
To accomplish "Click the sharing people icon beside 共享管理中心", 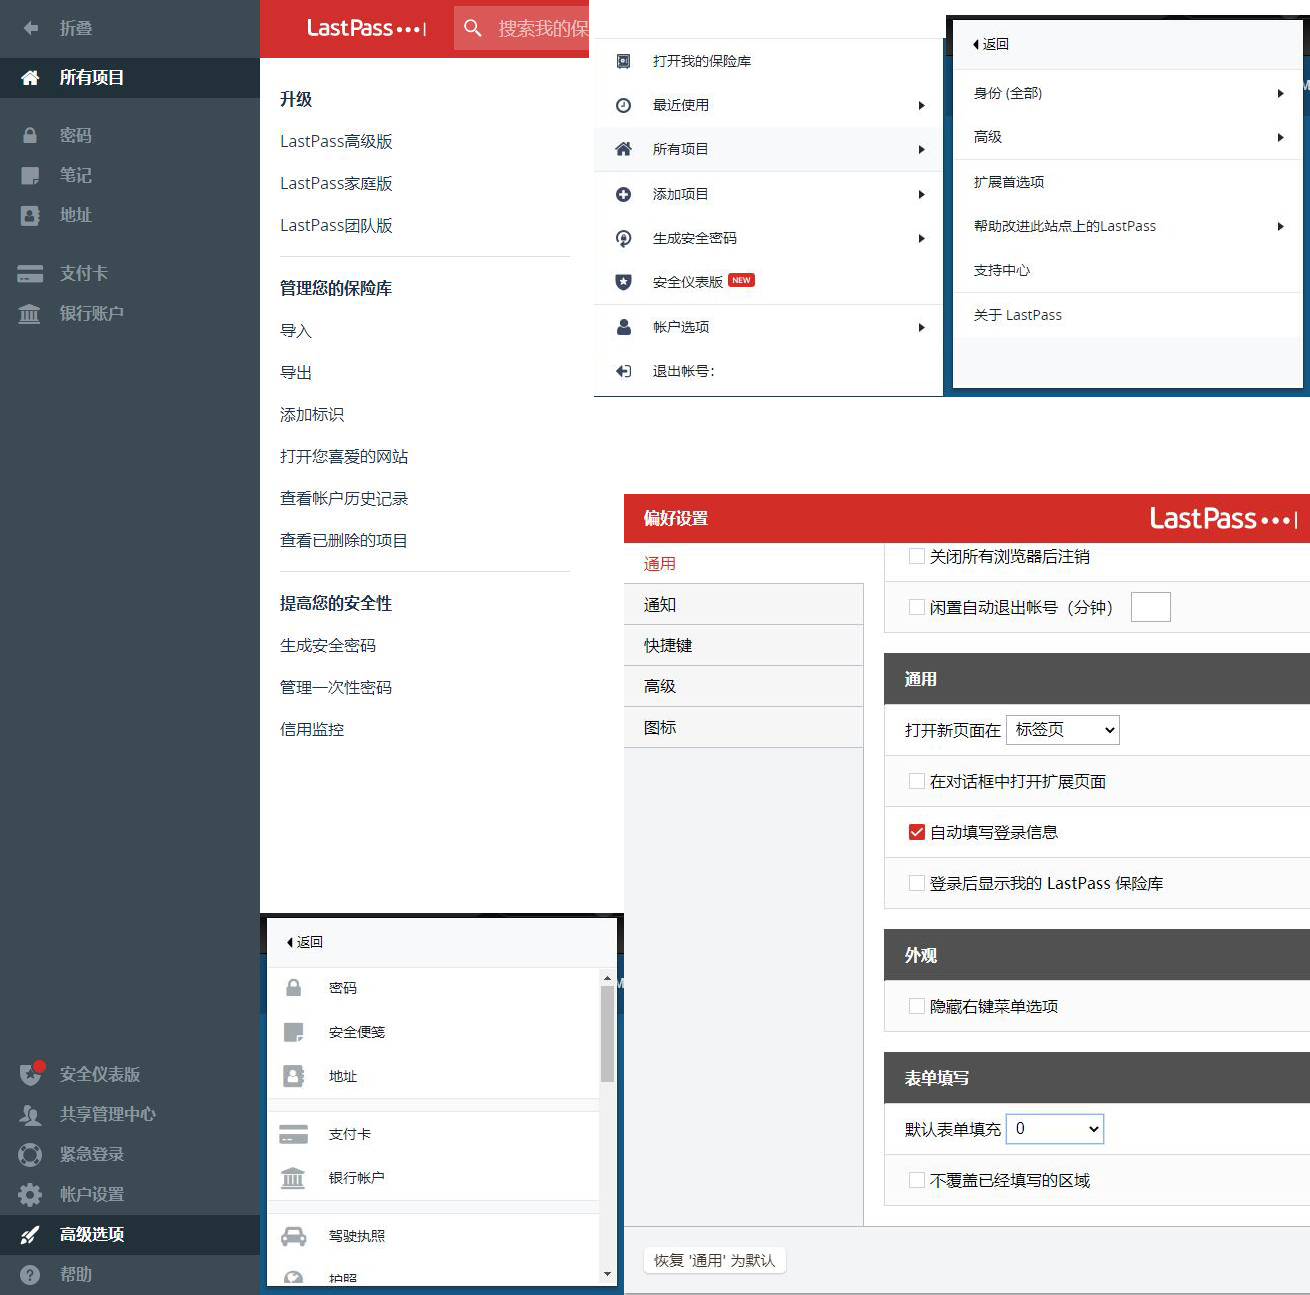I will click(30, 1114).
